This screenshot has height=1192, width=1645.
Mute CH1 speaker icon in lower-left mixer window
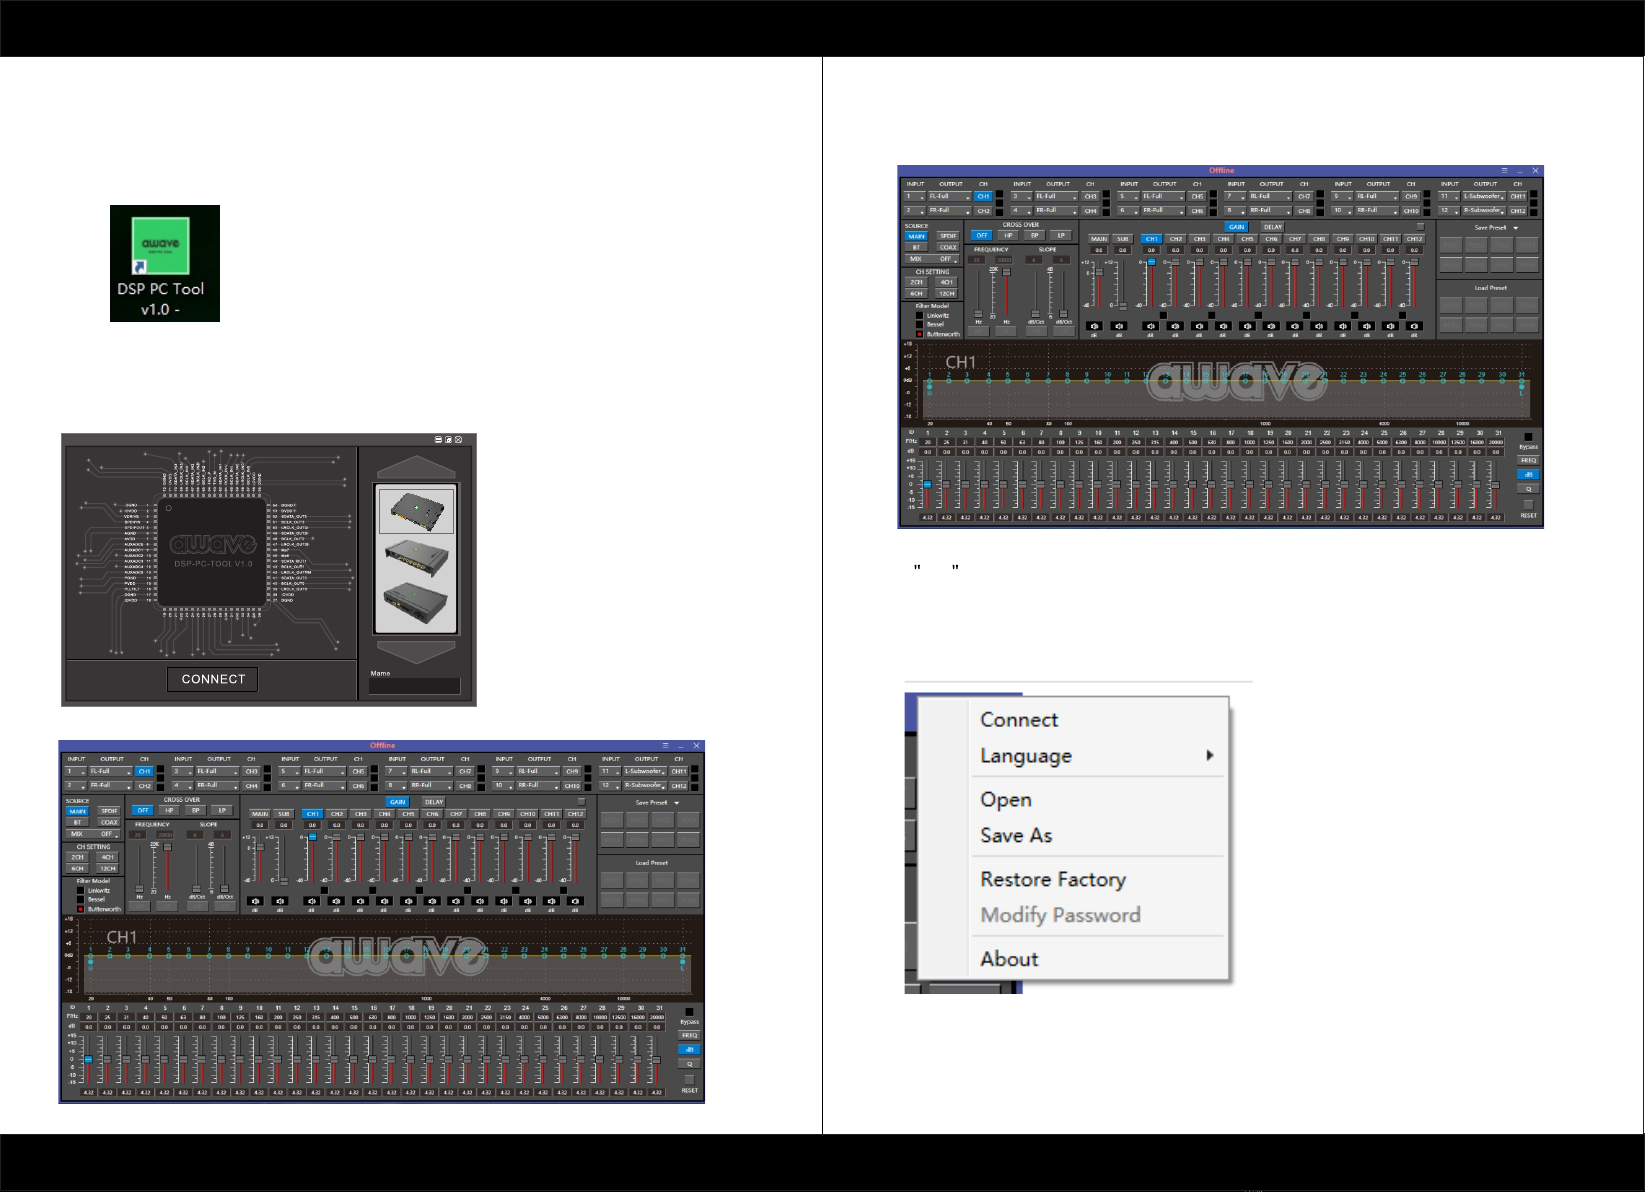312,901
